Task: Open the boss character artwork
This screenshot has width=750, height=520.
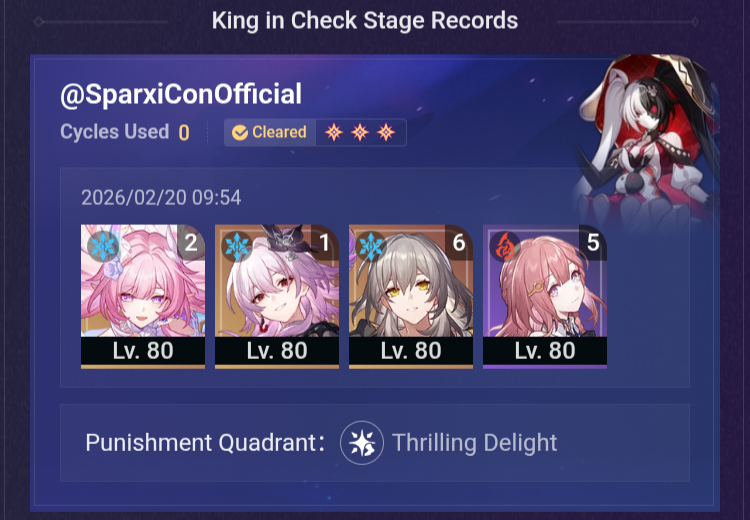Action: point(646,139)
